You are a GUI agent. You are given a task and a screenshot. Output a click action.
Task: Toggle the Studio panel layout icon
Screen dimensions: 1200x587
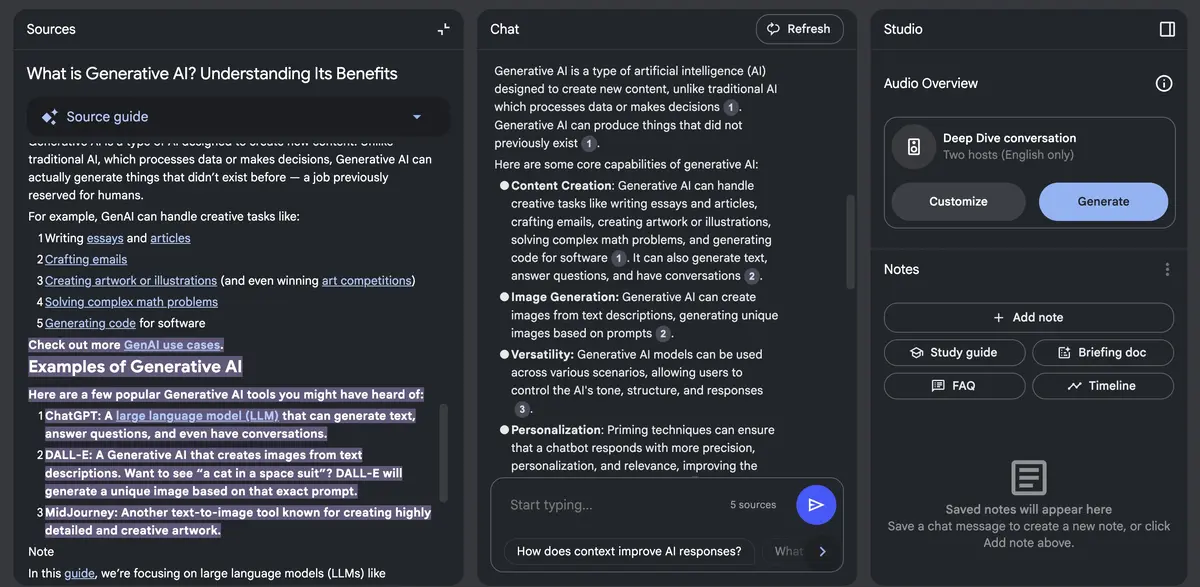(1168, 29)
